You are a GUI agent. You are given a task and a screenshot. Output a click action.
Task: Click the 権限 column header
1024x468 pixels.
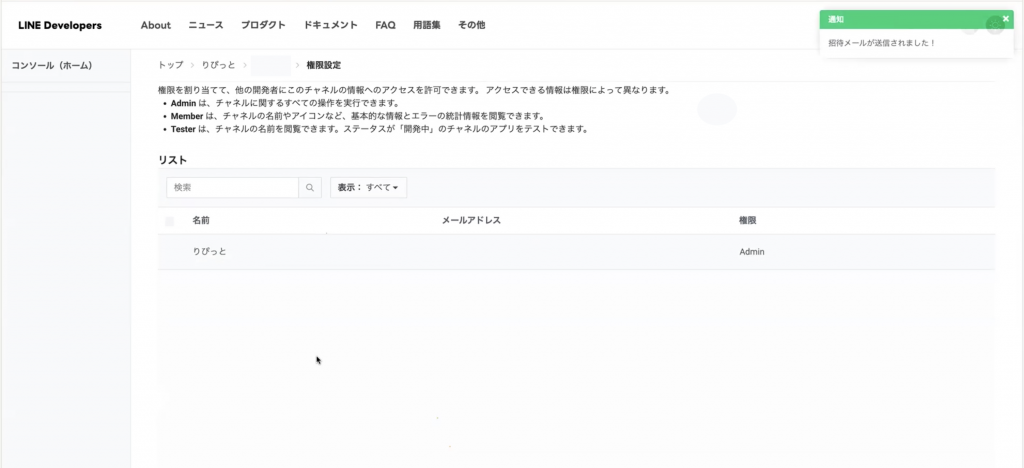[x=747, y=220]
